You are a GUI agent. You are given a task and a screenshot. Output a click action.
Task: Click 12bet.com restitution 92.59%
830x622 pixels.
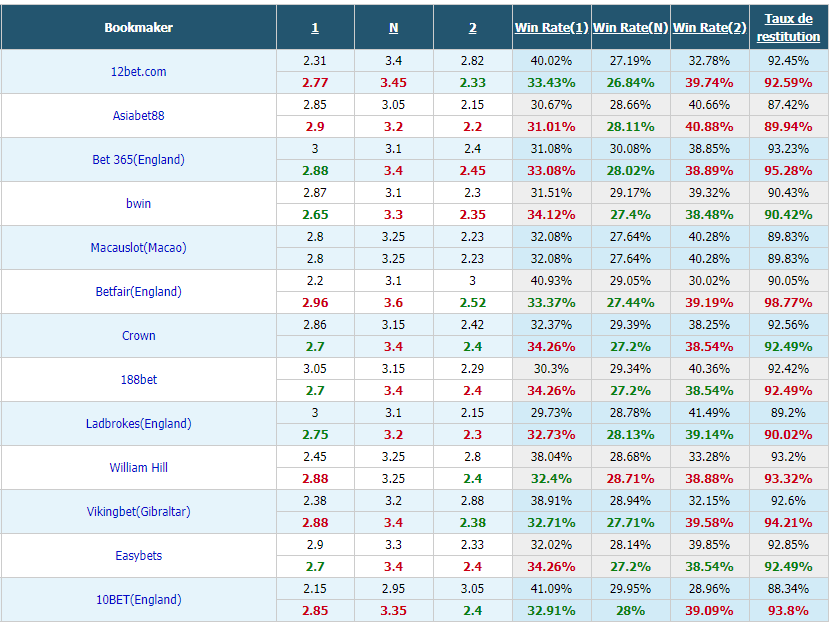coord(789,83)
